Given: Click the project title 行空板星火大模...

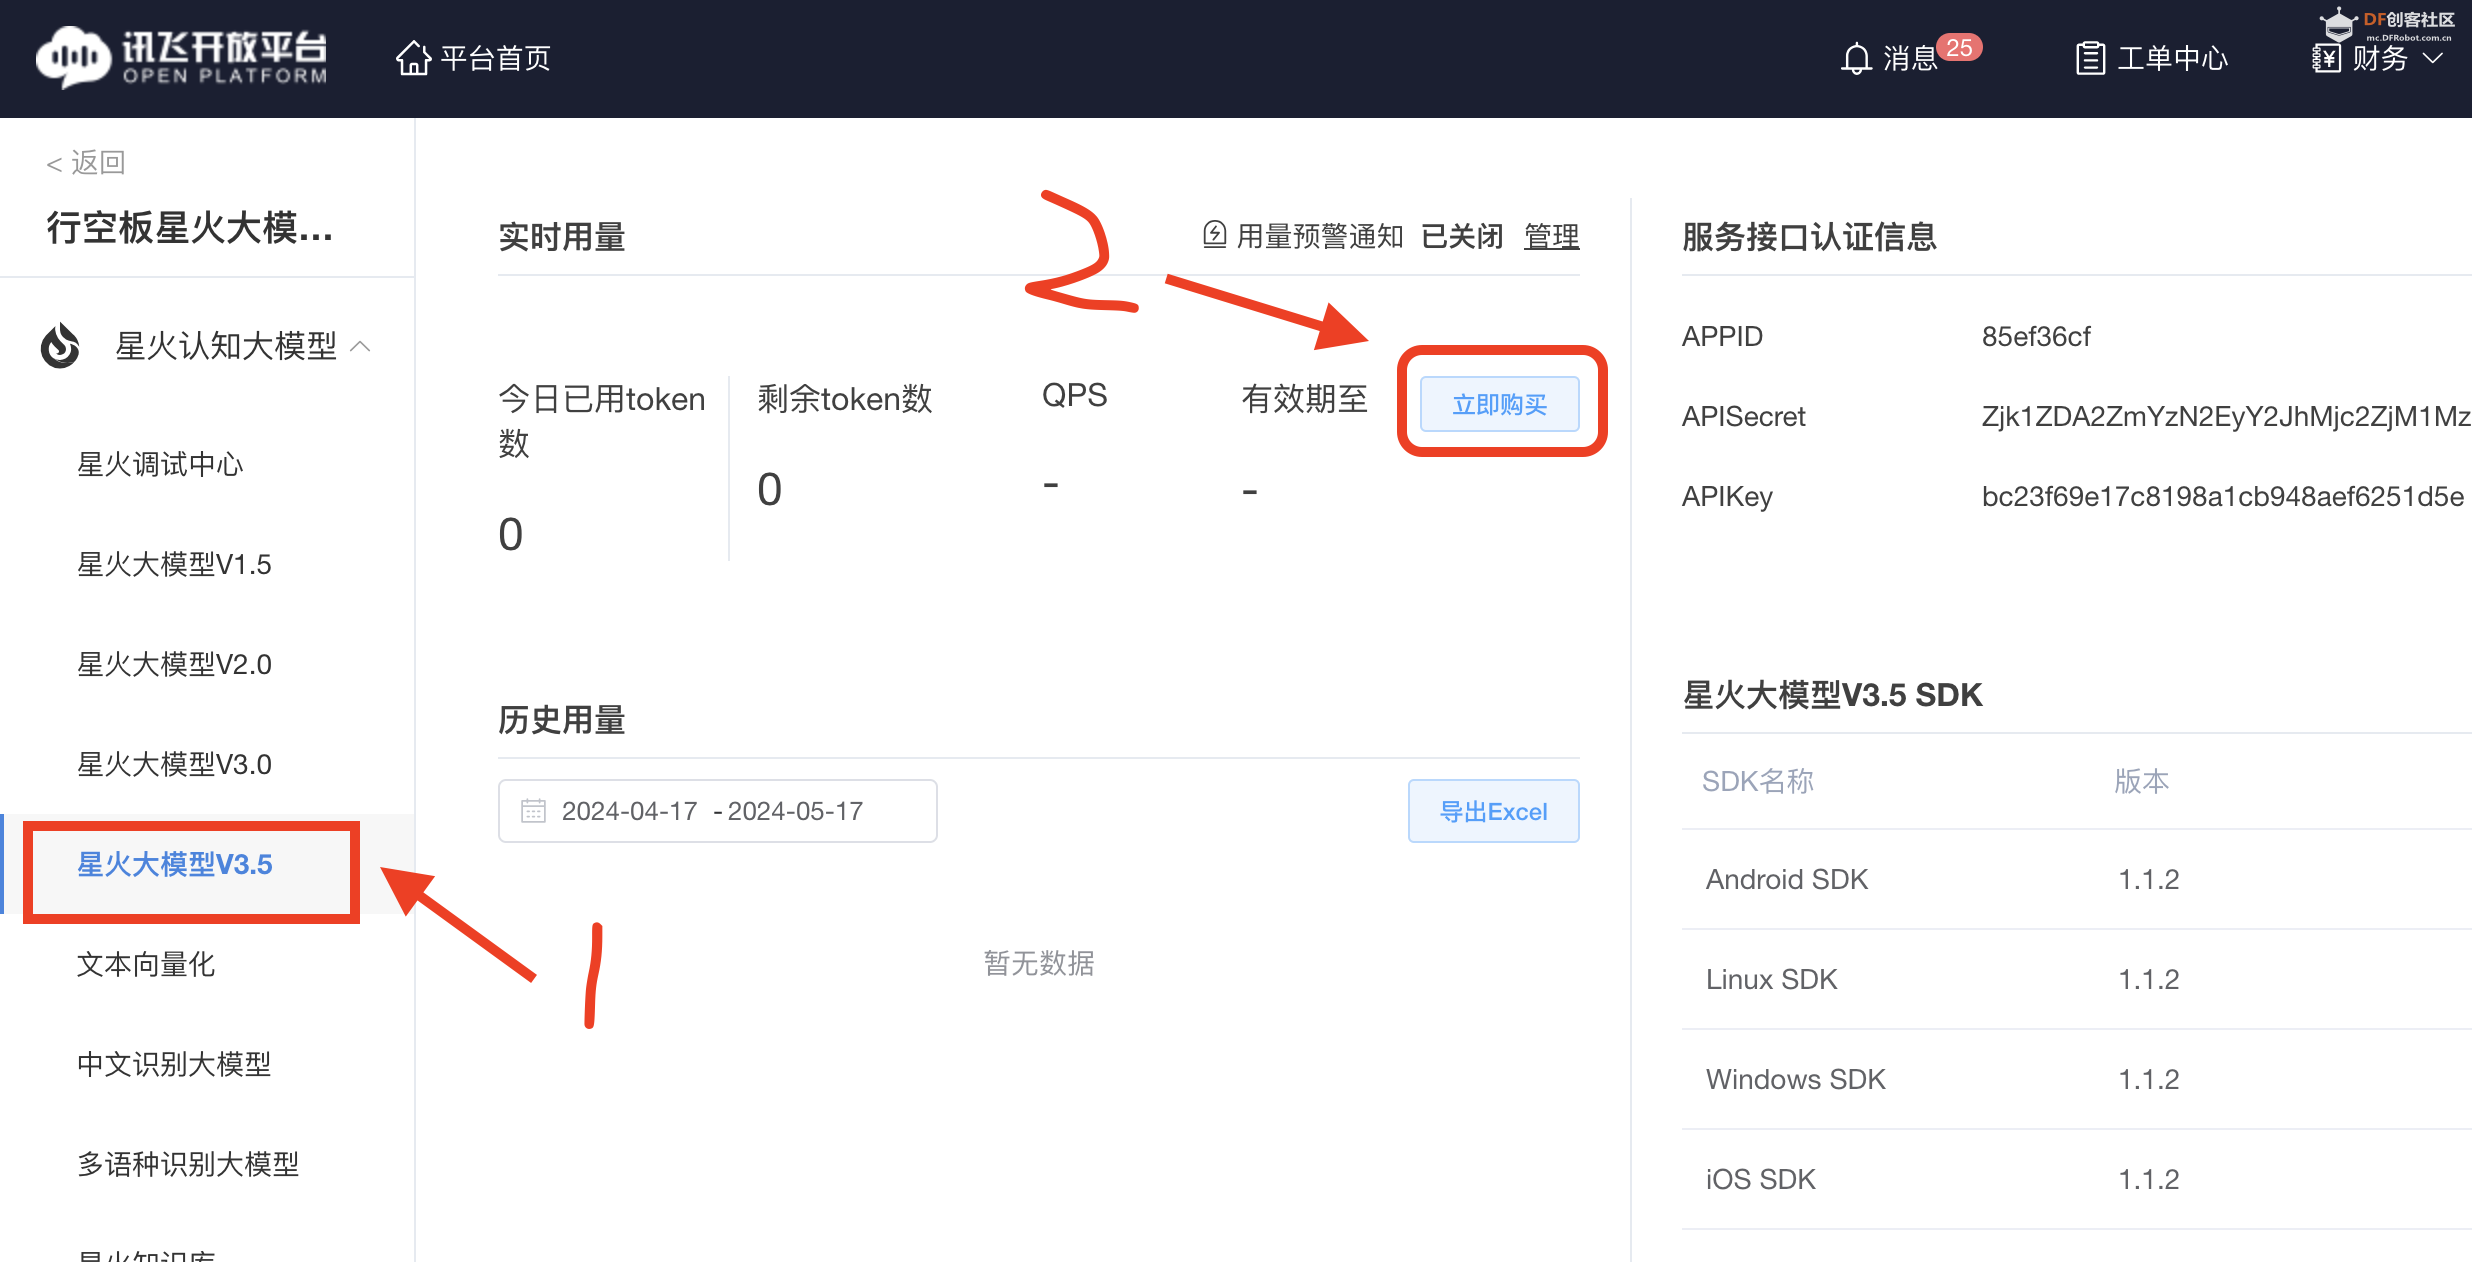Looking at the screenshot, I should coord(190,228).
